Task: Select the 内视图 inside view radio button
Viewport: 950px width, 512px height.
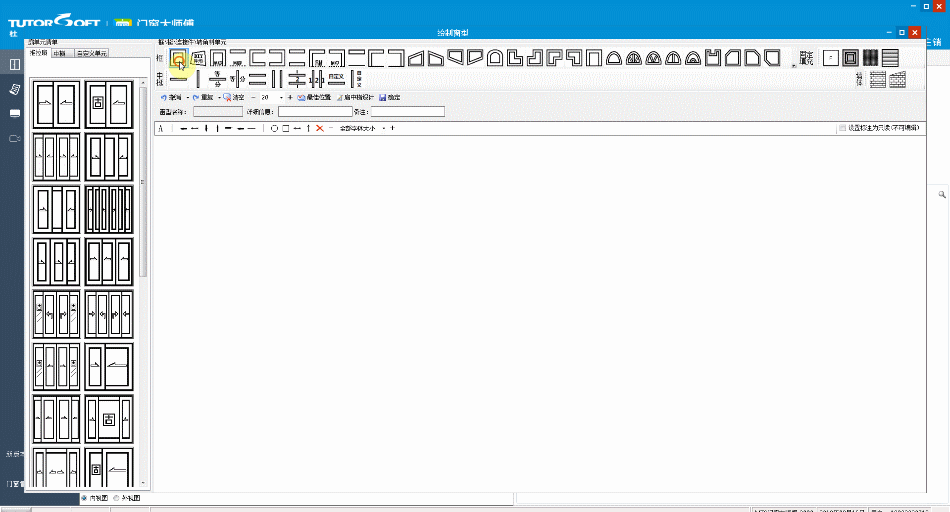Action: pyautogui.click(x=85, y=498)
